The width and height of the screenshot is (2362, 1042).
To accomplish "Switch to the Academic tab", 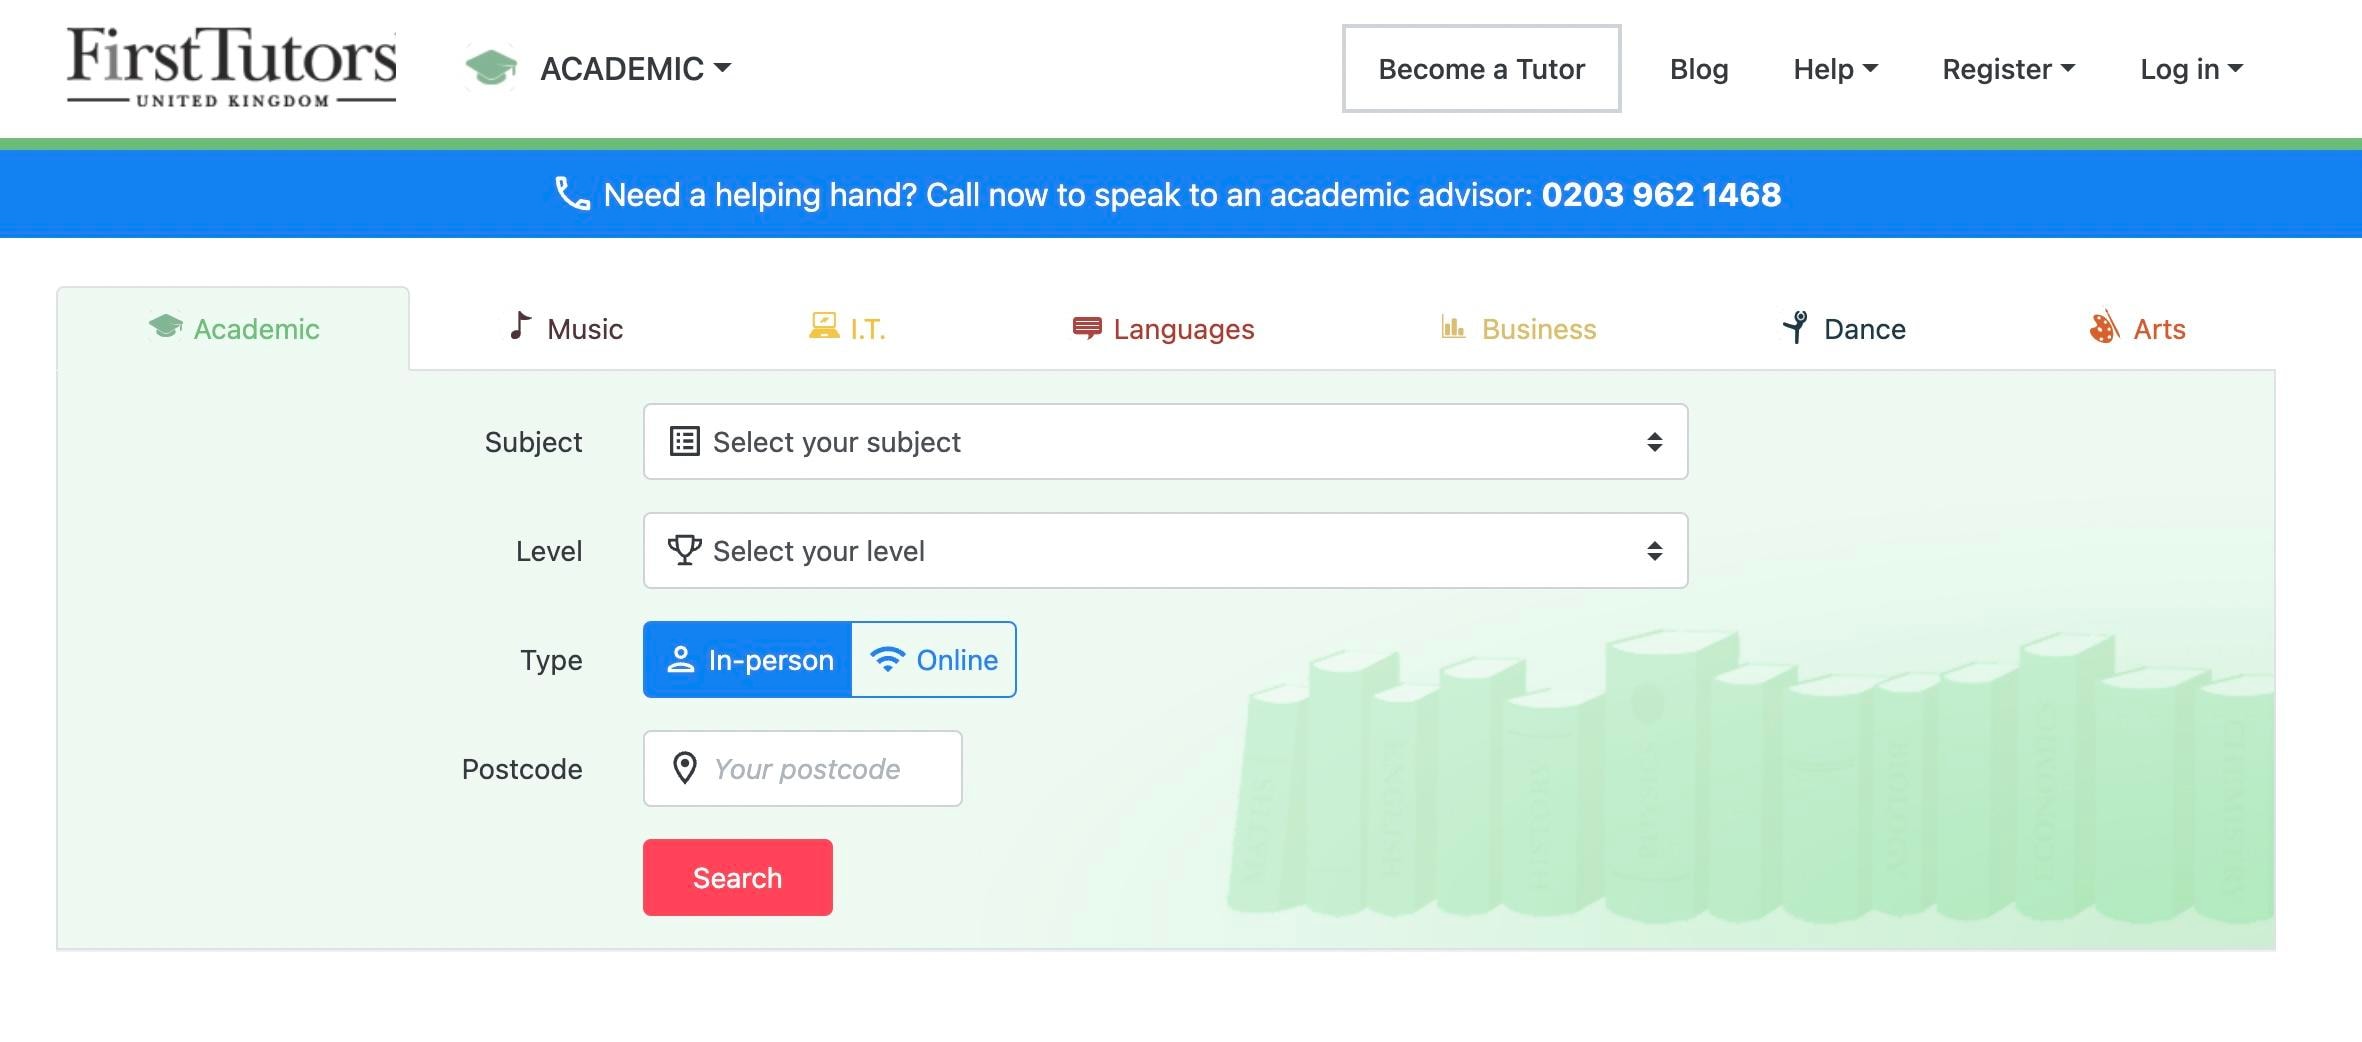I will pyautogui.click(x=234, y=329).
